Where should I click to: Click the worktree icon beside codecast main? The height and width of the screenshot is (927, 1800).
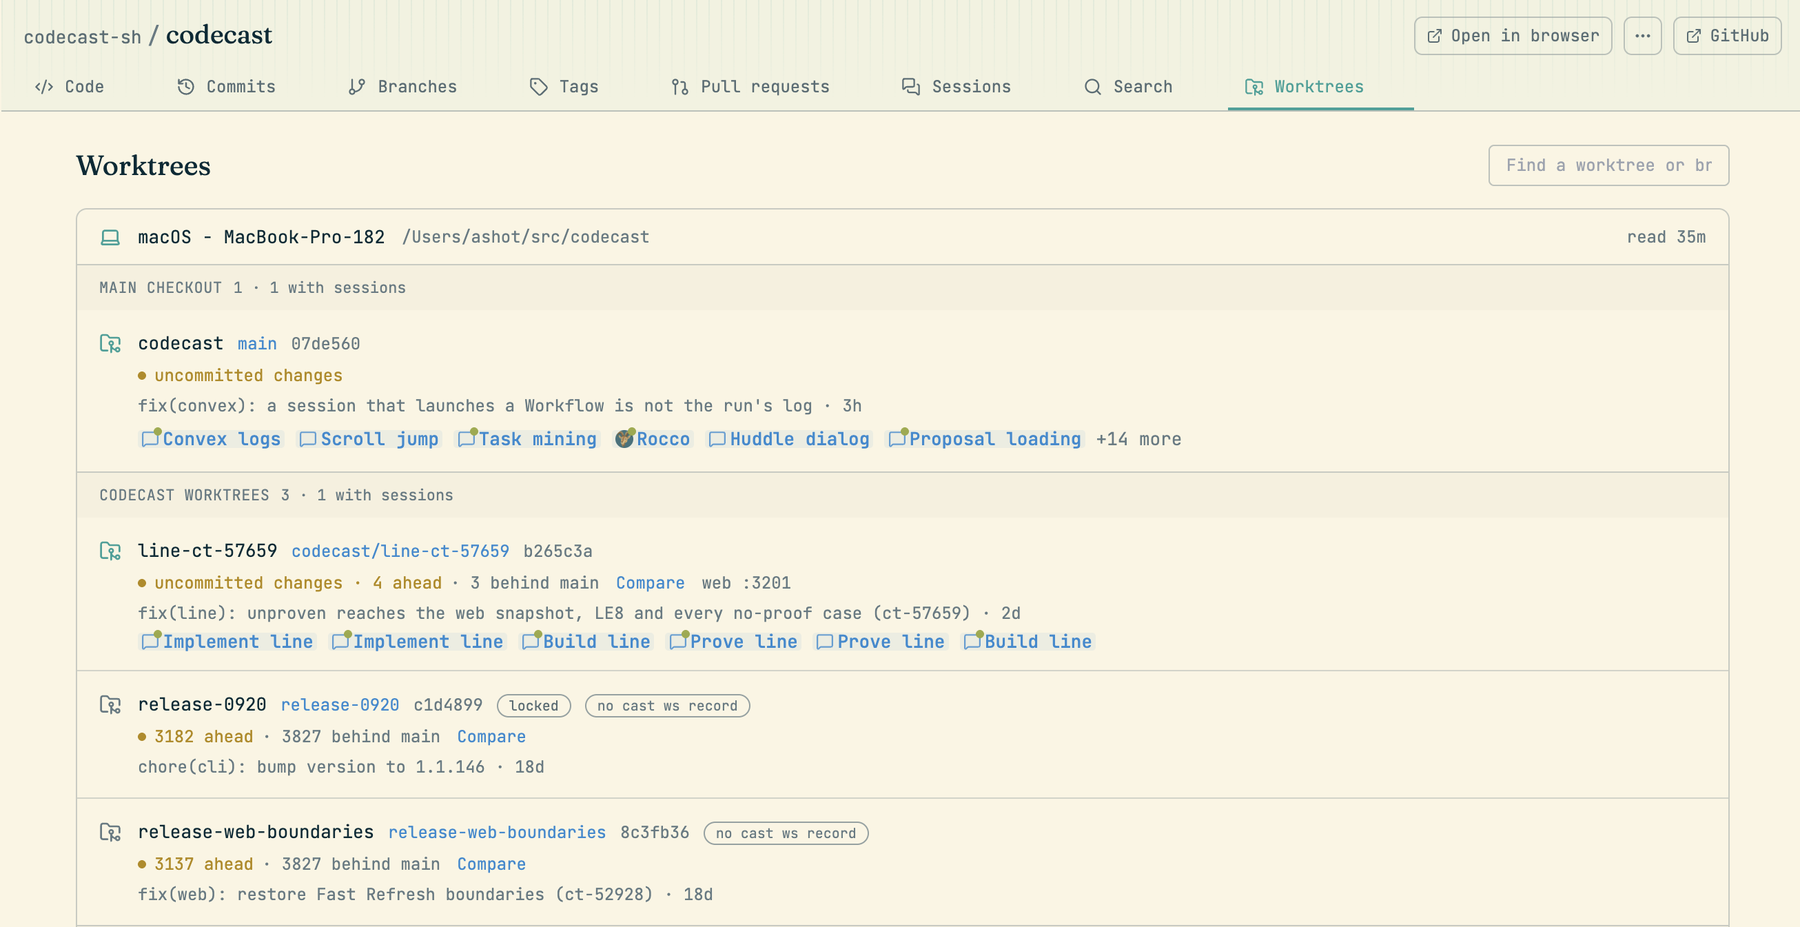[x=110, y=344]
